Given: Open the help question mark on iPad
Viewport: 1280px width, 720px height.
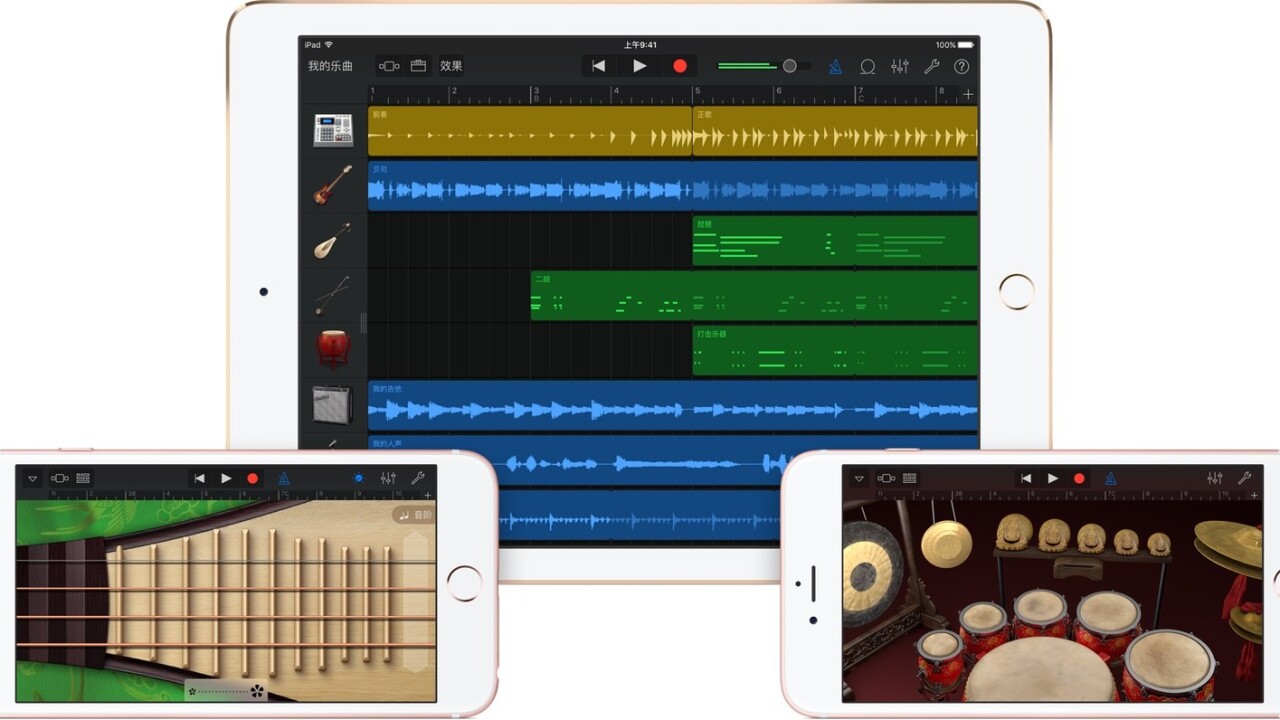Looking at the screenshot, I should [x=961, y=66].
